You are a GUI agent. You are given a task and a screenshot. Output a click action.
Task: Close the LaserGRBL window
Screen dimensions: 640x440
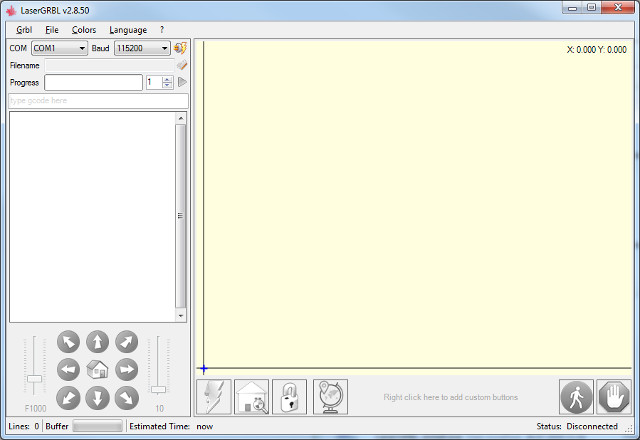[618, 8]
